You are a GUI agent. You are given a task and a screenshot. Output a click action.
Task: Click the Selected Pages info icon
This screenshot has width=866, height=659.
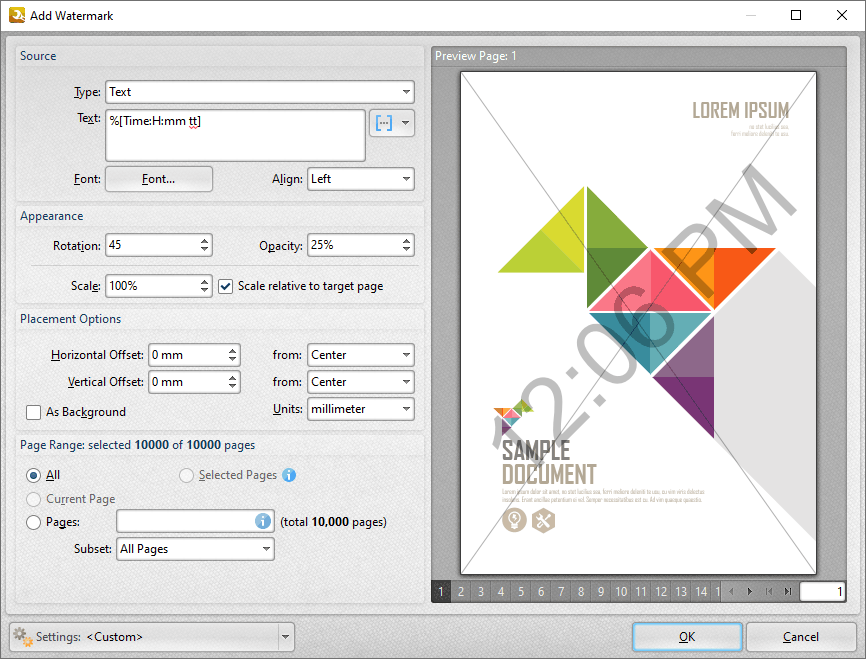[289, 475]
